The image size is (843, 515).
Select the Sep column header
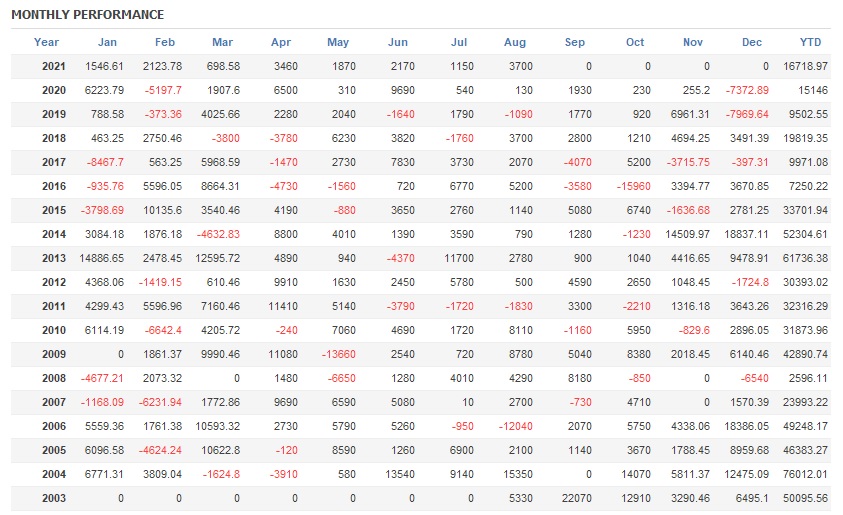(x=575, y=42)
